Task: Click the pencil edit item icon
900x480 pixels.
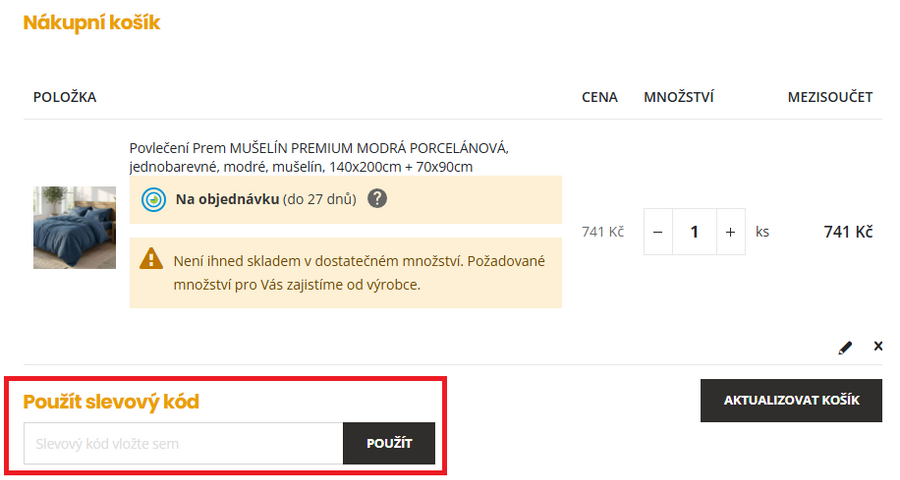Action: [845, 347]
